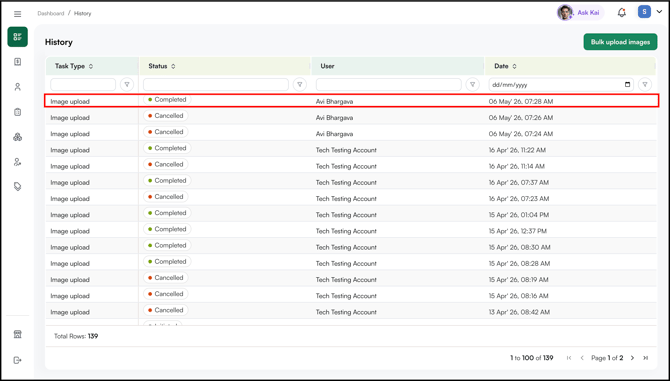Open User filter options icon
670x381 pixels.
point(473,85)
